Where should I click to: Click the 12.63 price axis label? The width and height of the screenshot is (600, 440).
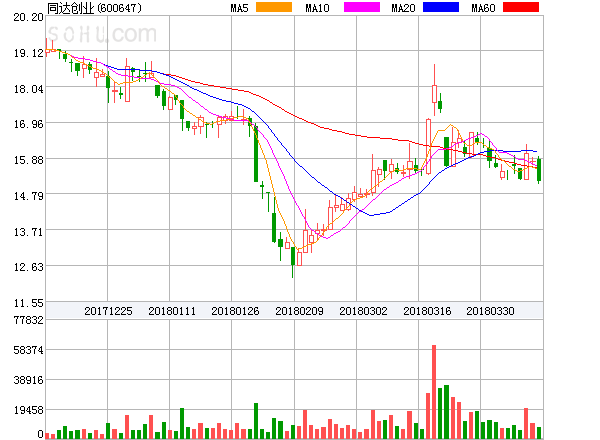(x=28, y=267)
